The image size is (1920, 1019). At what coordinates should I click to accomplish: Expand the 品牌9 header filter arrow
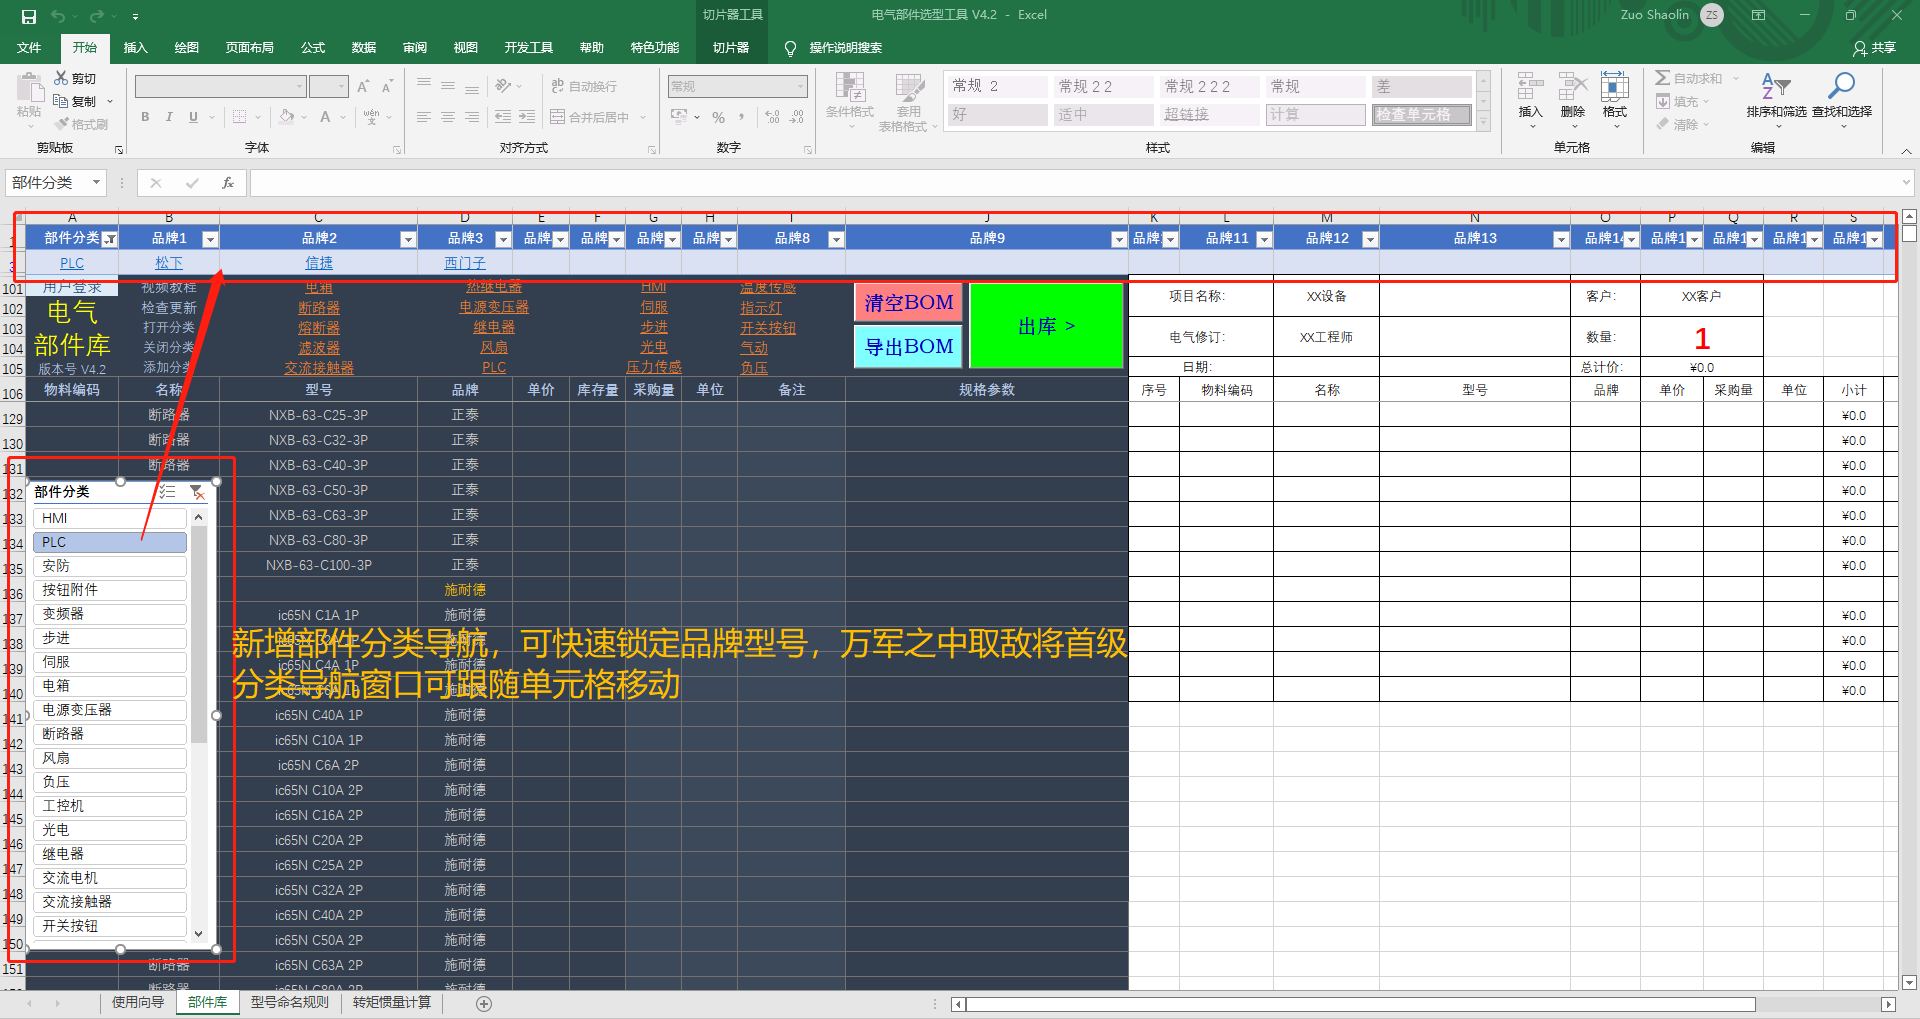coord(1119,239)
